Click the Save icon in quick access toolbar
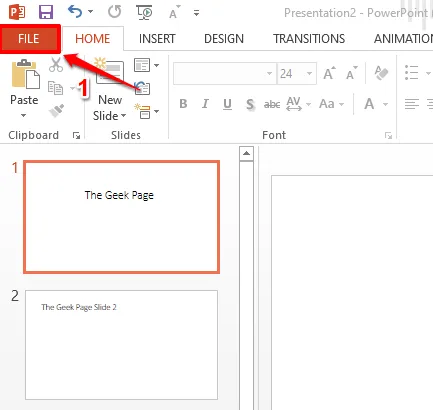This screenshot has height=410, width=433. tap(46, 12)
